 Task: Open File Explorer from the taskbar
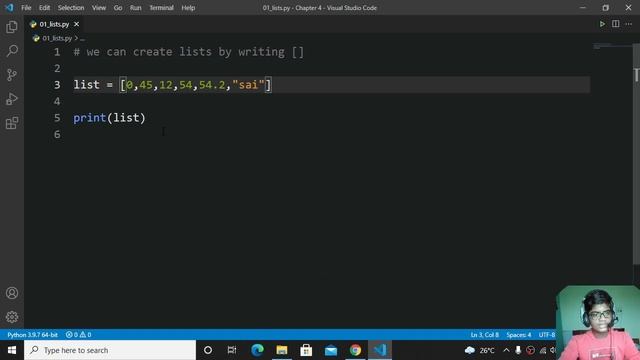pyautogui.click(x=282, y=350)
